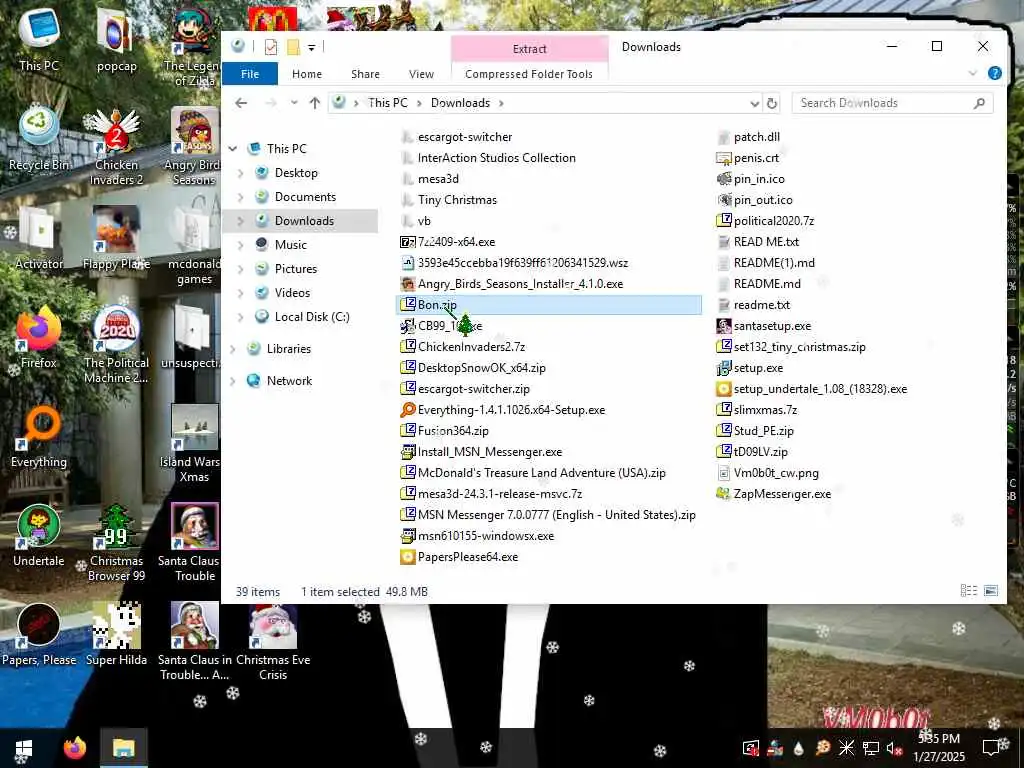Open Santa Claus Trouble desktop icon
Viewport: 1024px width, 768px height.
pyautogui.click(x=194, y=543)
